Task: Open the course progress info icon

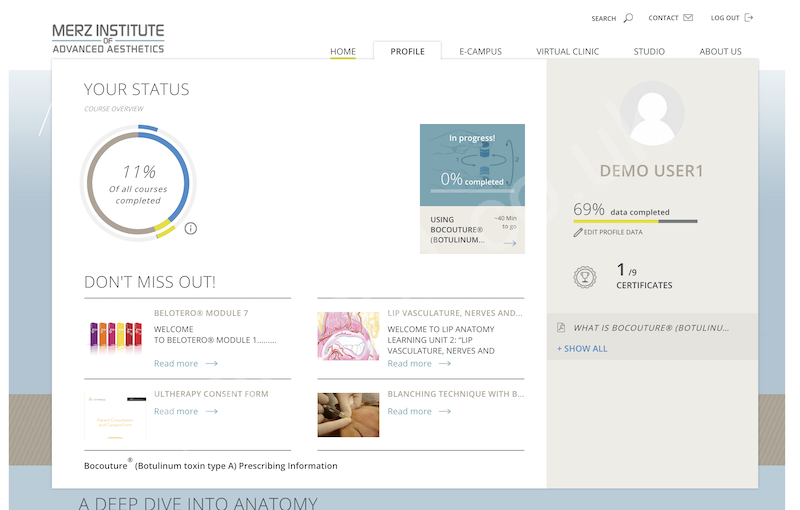Action: point(191,228)
